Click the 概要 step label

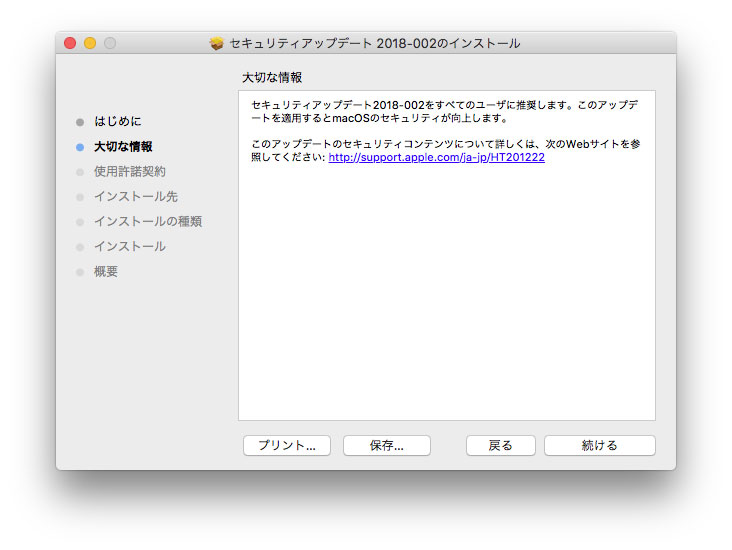click(x=106, y=272)
